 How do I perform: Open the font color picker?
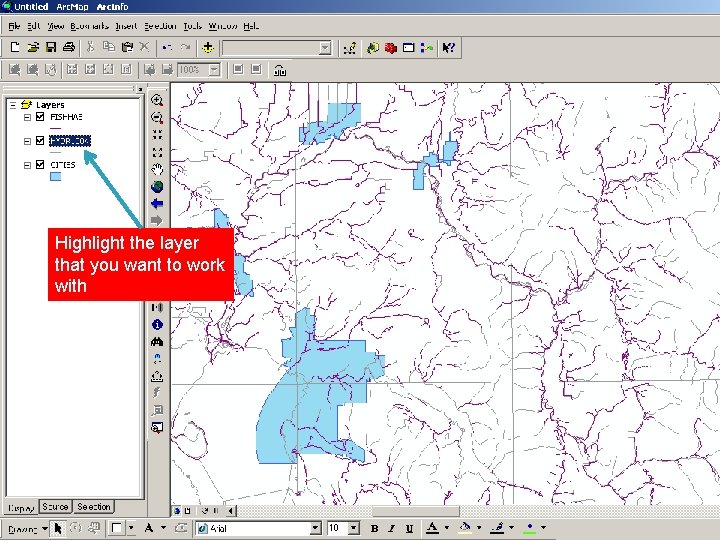coord(446,528)
